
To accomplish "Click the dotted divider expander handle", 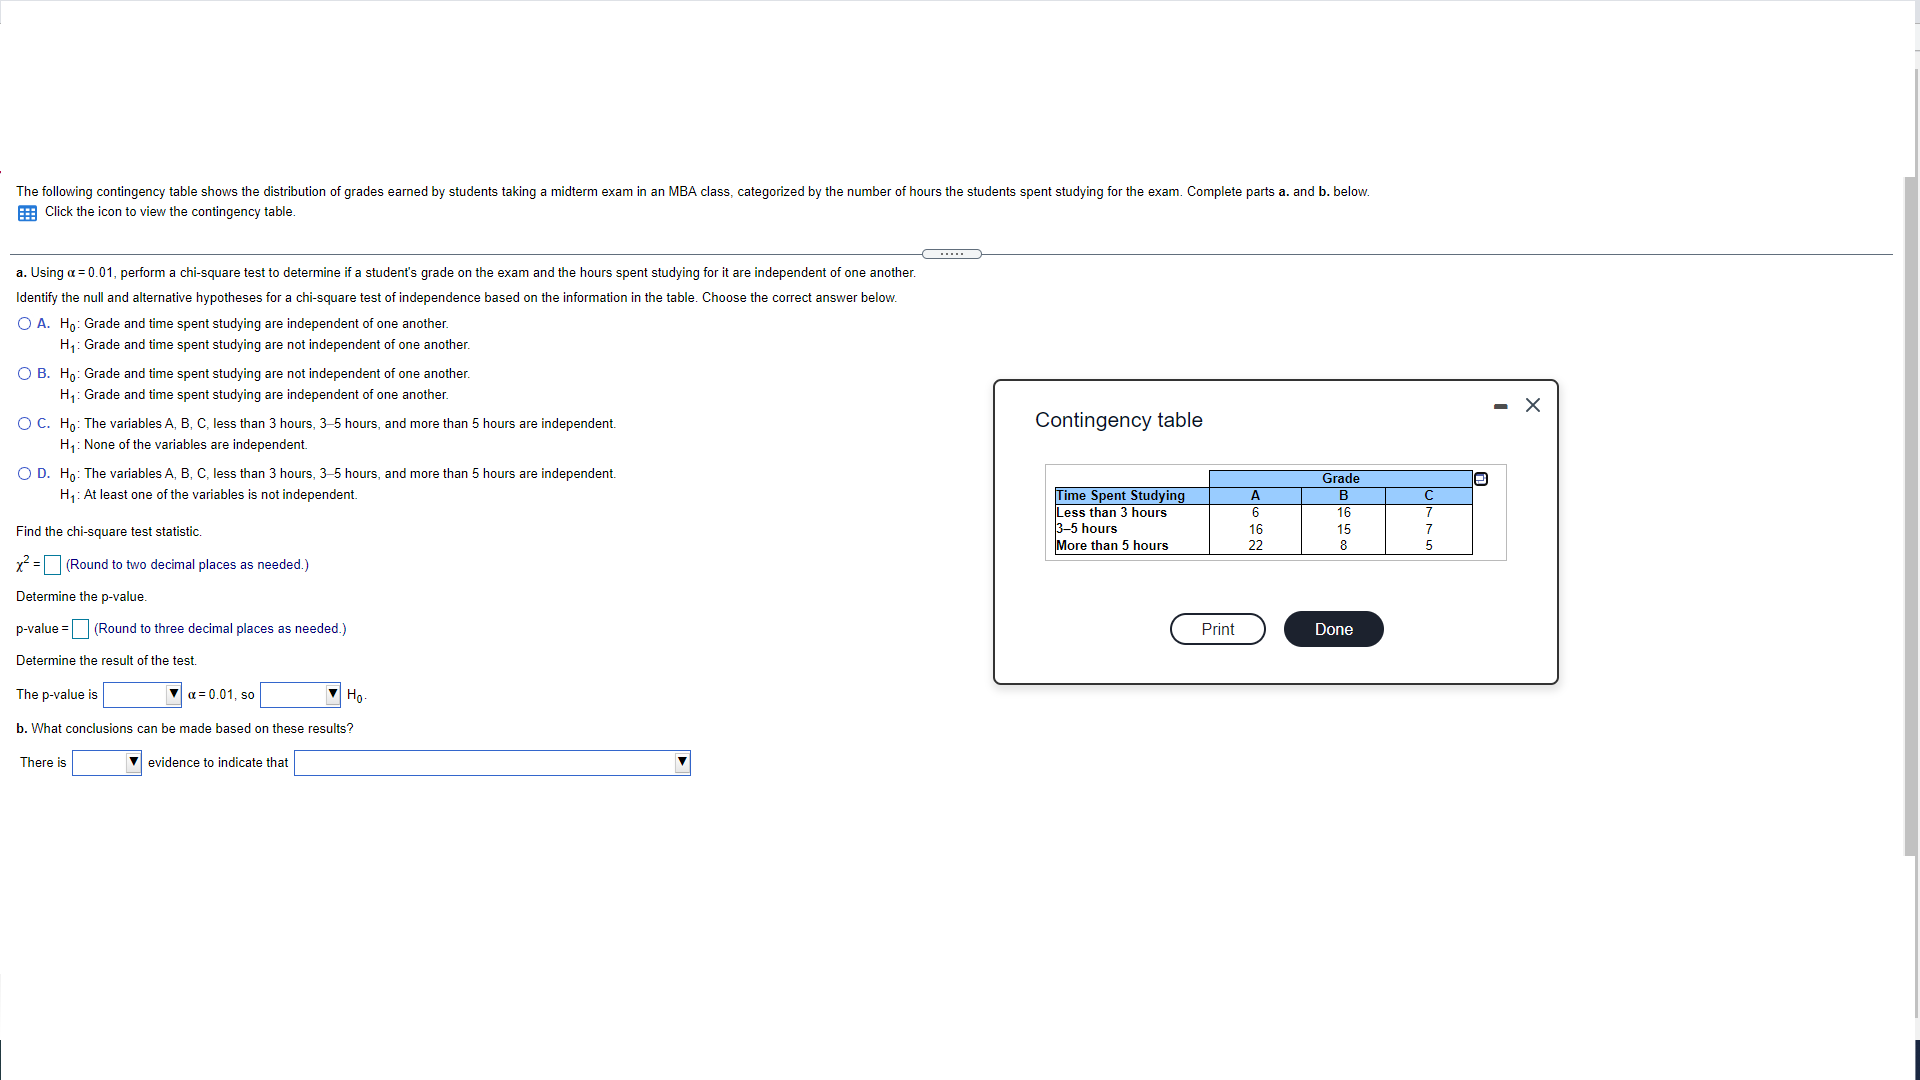I will (951, 254).
